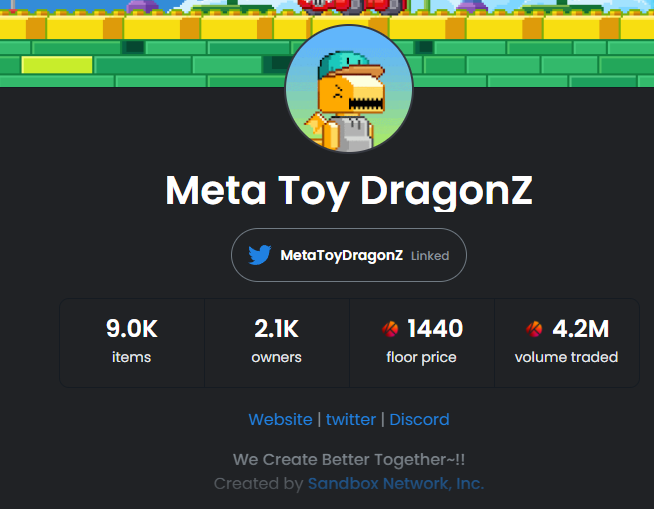Click the floor price label

(421, 358)
